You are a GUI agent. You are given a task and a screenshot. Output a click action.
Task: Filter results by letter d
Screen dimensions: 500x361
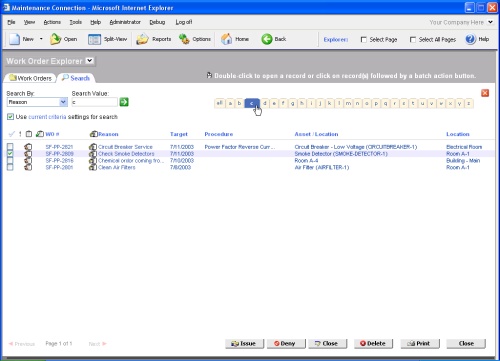click(x=265, y=103)
